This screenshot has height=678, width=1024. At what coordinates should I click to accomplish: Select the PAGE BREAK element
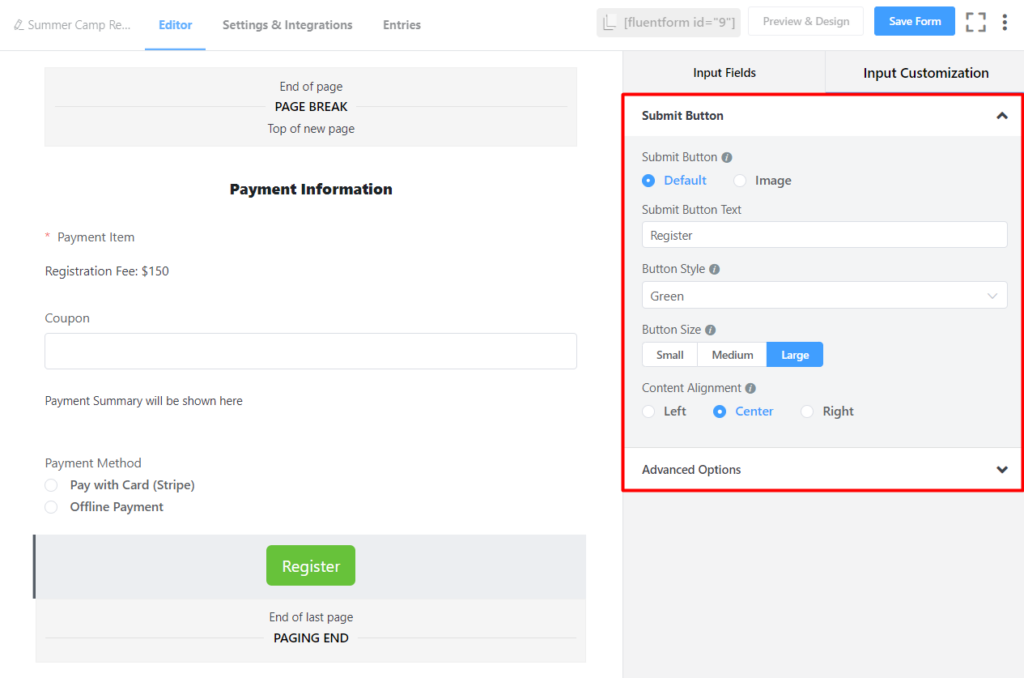tap(311, 106)
